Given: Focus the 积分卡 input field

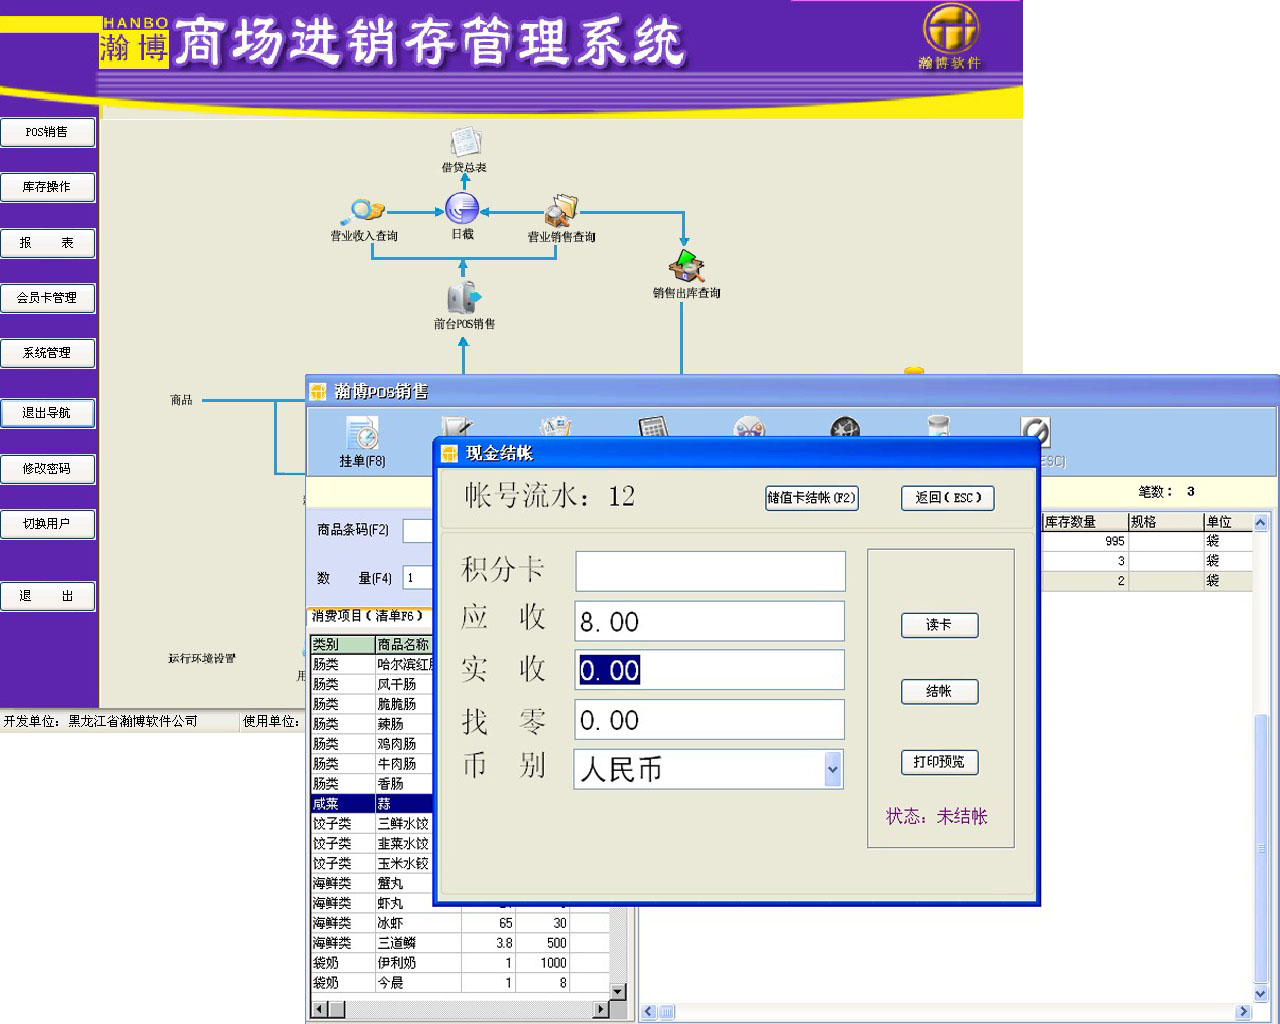Looking at the screenshot, I should click(710, 571).
